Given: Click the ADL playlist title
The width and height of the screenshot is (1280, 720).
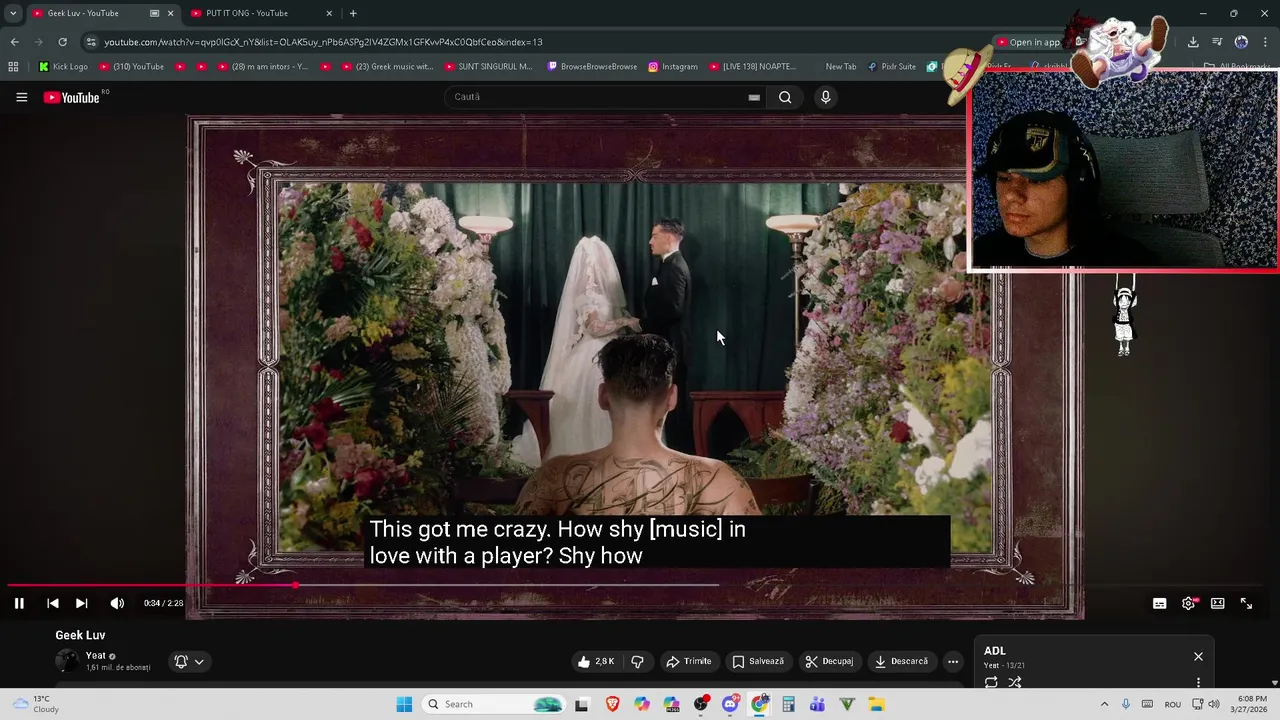Looking at the screenshot, I should click(x=995, y=651).
